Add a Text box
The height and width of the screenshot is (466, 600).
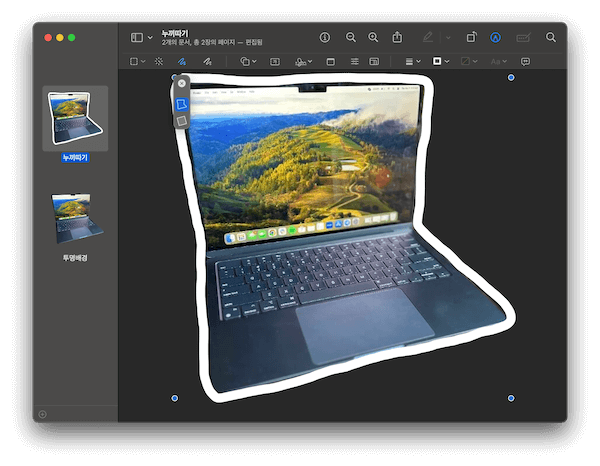(x=275, y=62)
